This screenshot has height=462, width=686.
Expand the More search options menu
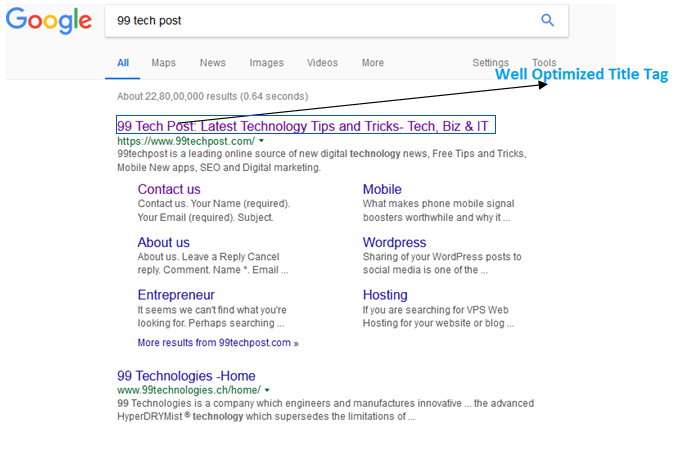coord(373,63)
